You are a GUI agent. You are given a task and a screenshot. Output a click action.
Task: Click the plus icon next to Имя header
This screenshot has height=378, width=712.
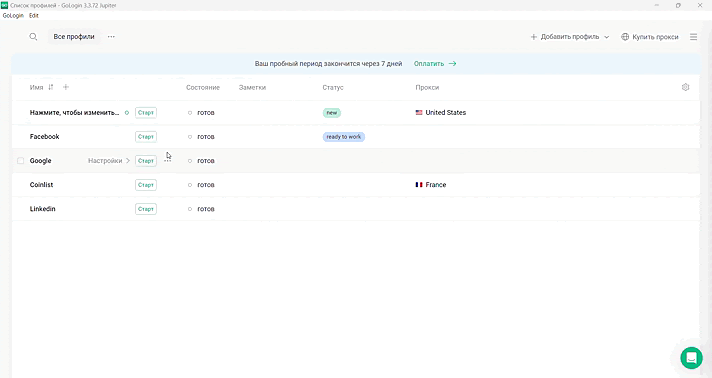(x=66, y=87)
